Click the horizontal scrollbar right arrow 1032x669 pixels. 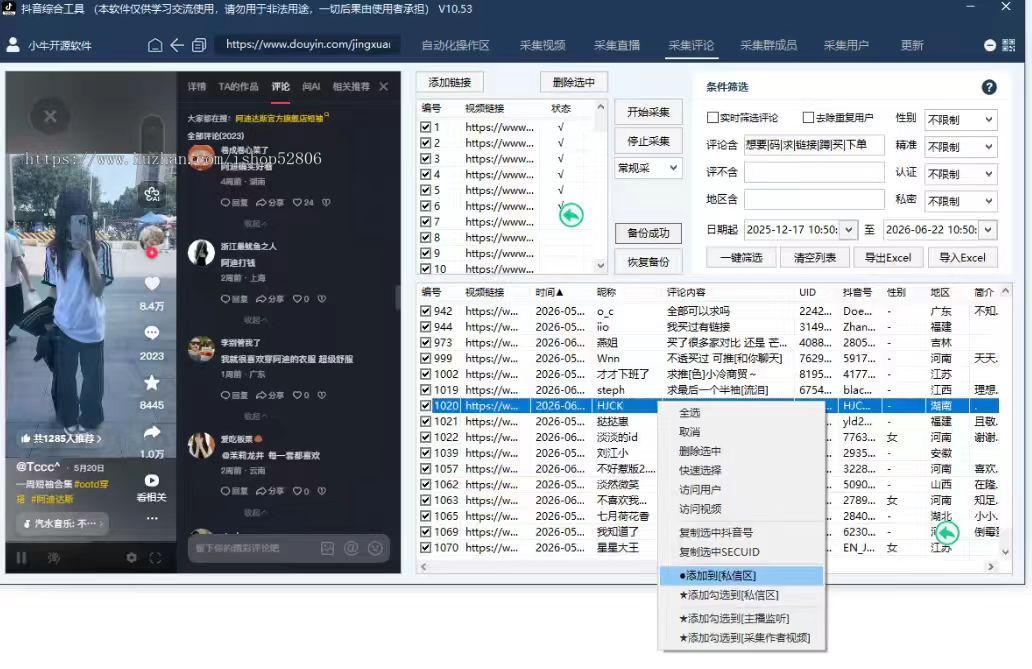(x=991, y=567)
